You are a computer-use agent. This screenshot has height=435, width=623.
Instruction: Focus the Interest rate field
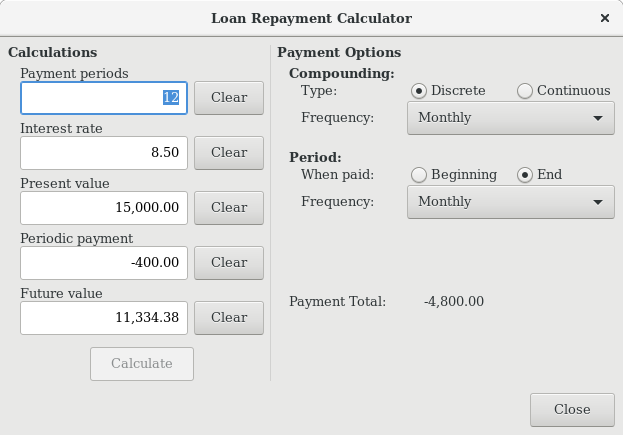103,153
